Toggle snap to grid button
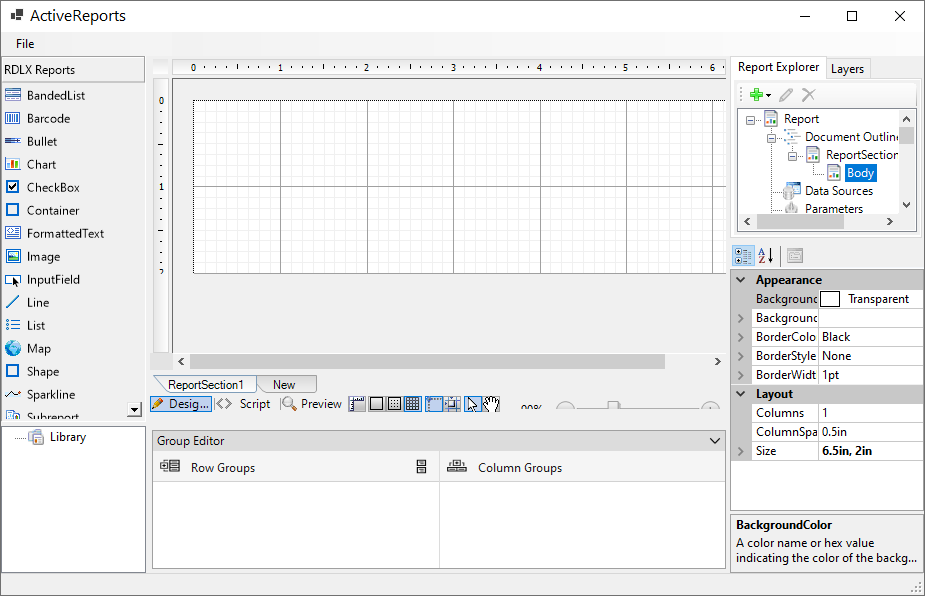925x596 pixels. coord(452,404)
